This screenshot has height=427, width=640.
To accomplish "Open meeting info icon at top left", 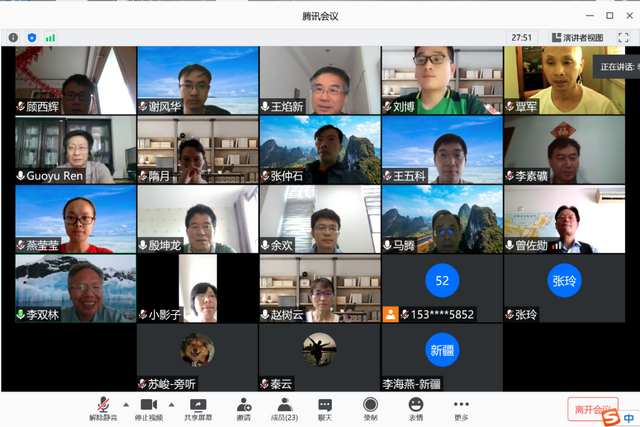I will [14, 37].
